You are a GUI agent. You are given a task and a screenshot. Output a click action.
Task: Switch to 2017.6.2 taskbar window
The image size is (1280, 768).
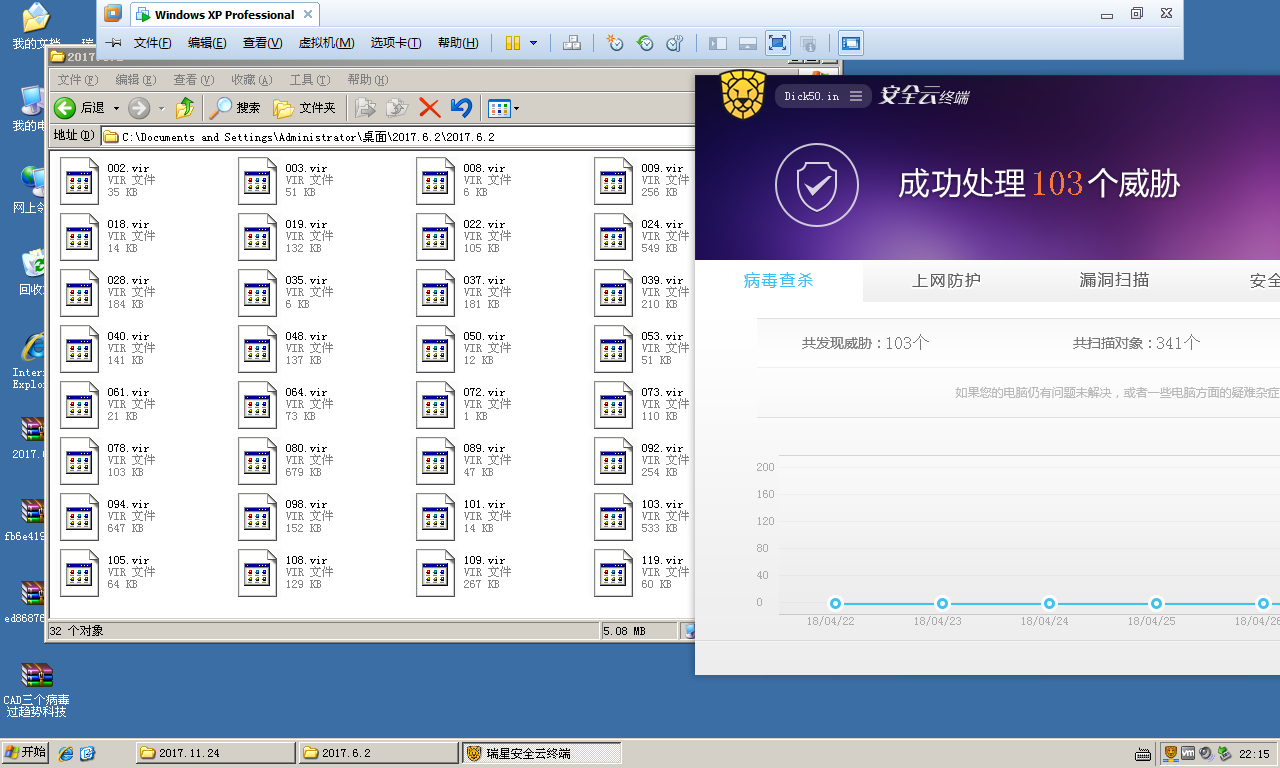click(379, 753)
